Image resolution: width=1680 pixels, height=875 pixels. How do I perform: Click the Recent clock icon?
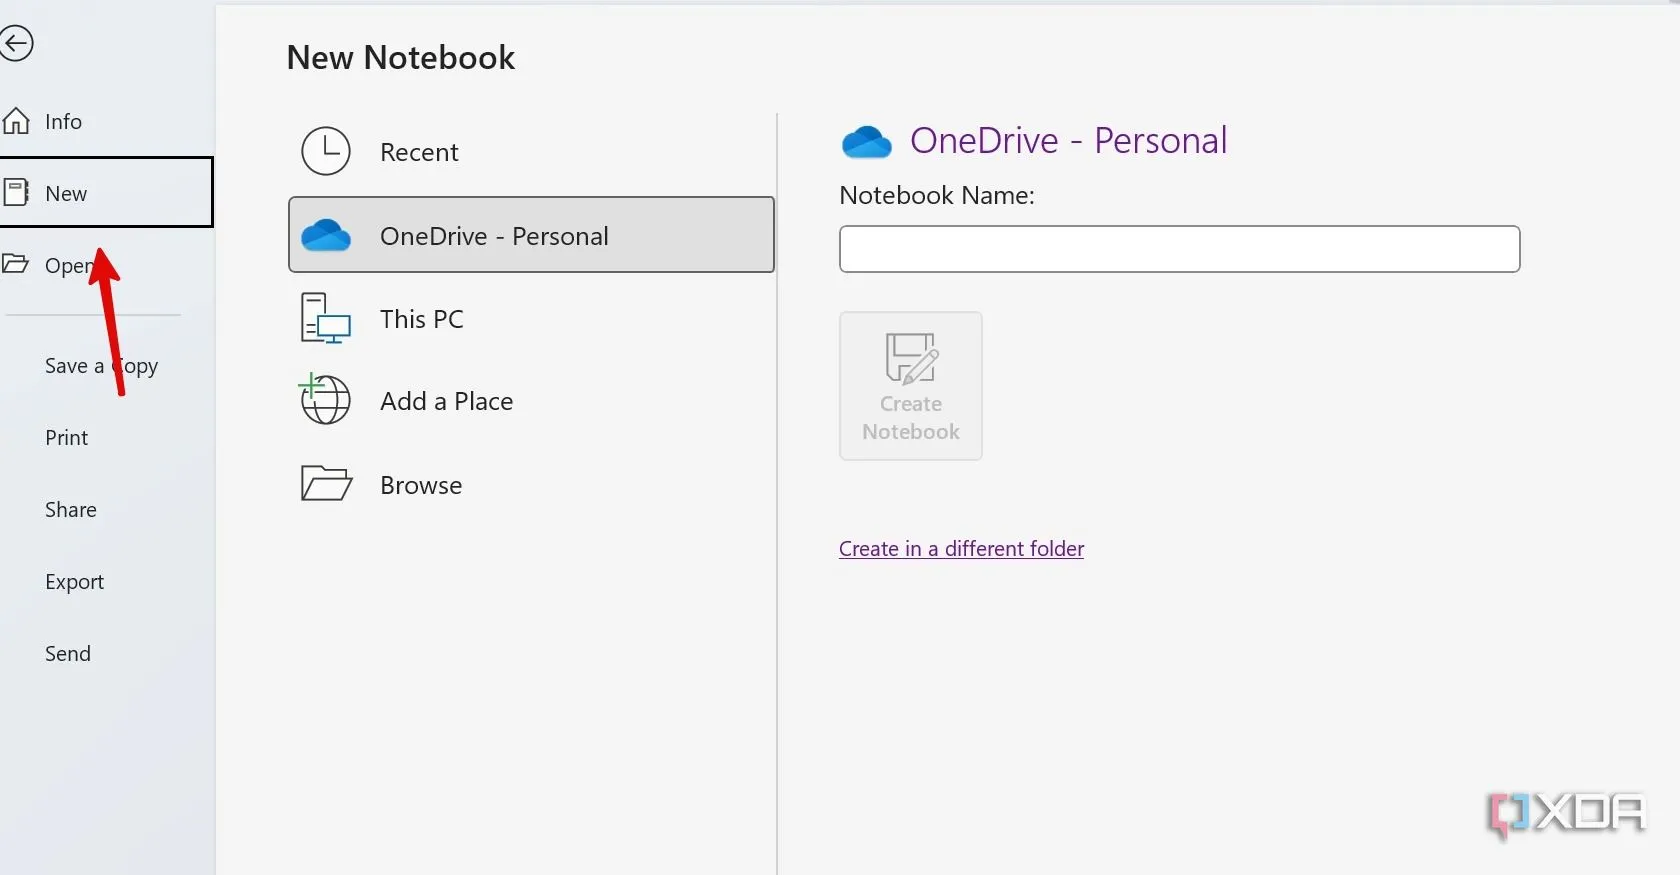[x=326, y=151]
